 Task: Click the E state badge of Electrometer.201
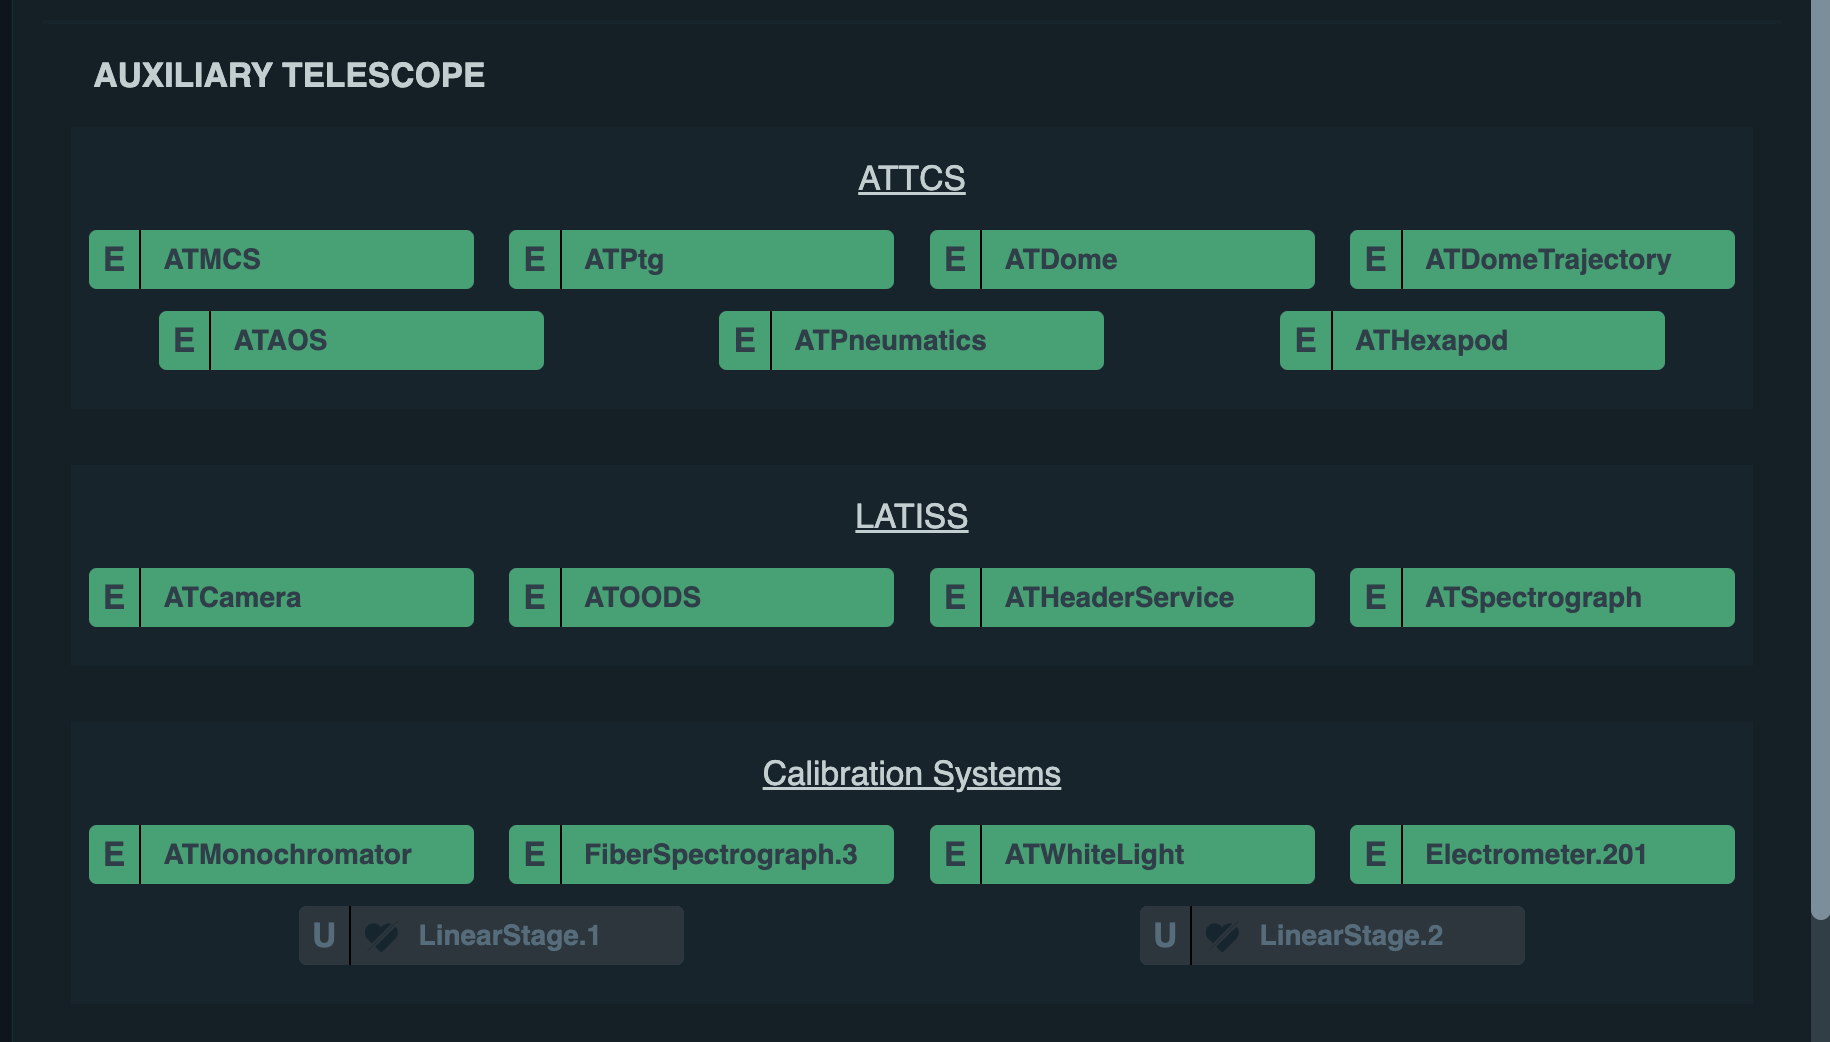(x=1375, y=855)
